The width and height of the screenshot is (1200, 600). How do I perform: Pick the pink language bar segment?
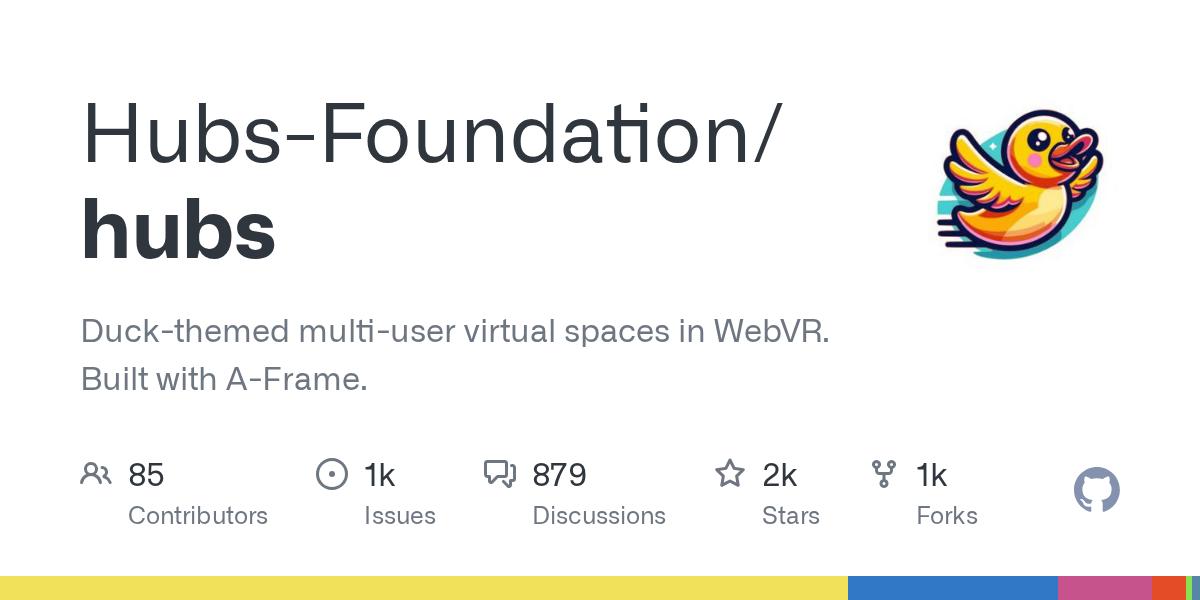tap(1104, 588)
